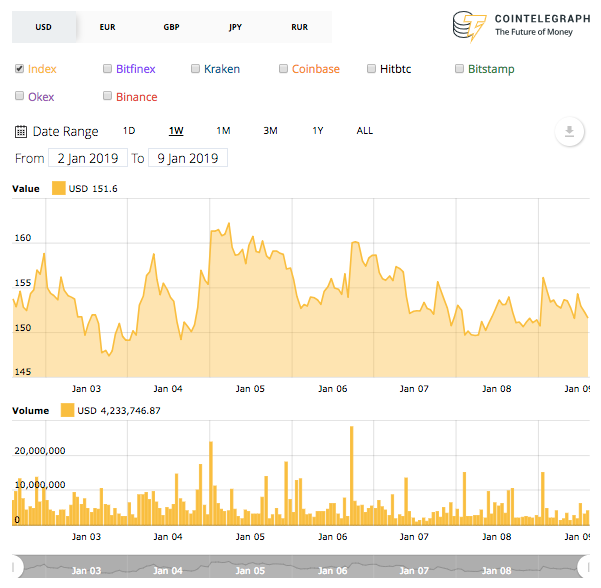
Task: Click the download chart icon
Action: (x=569, y=131)
